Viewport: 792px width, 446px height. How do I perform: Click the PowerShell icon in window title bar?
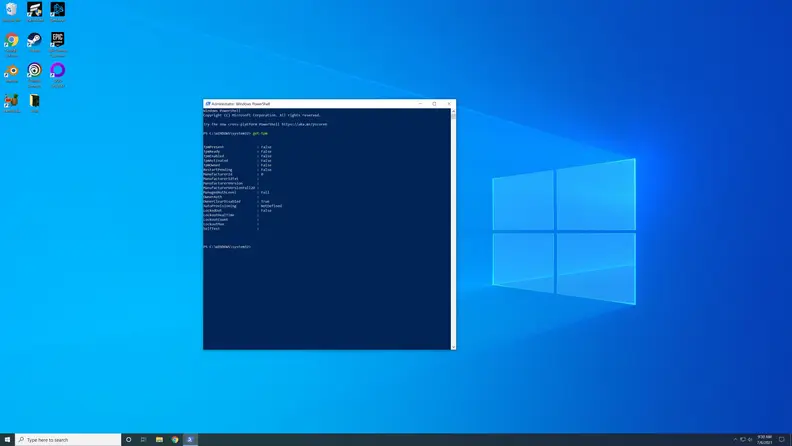pyautogui.click(x=208, y=104)
